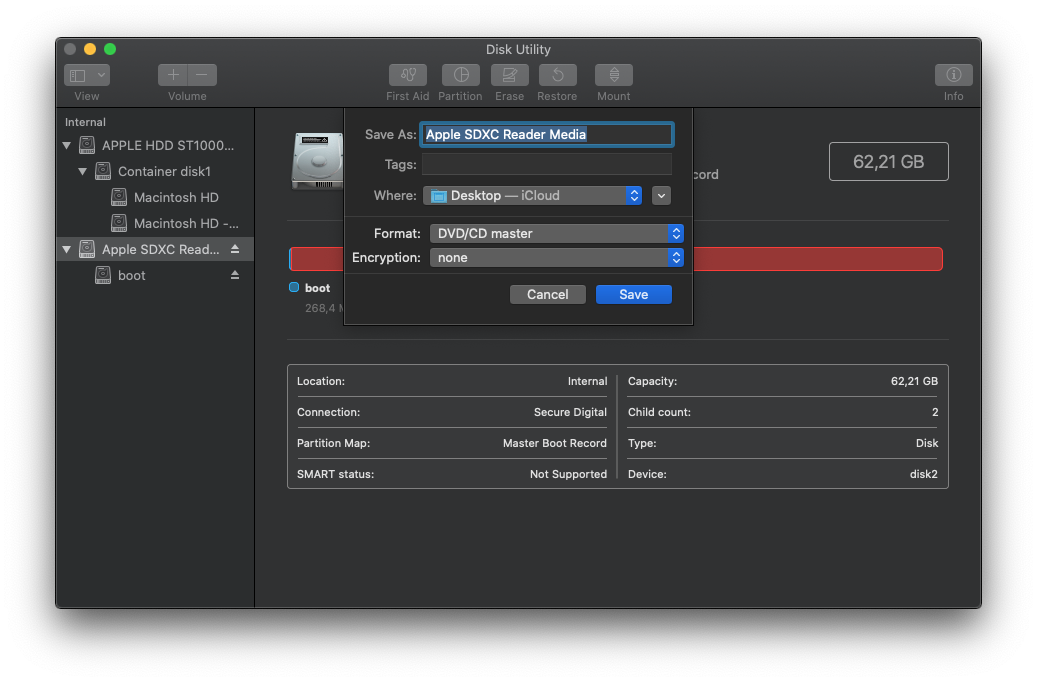Click the disk2 device value
Image resolution: width=1037 pixels, height=682 pixels.
click(x=923, y=474)
